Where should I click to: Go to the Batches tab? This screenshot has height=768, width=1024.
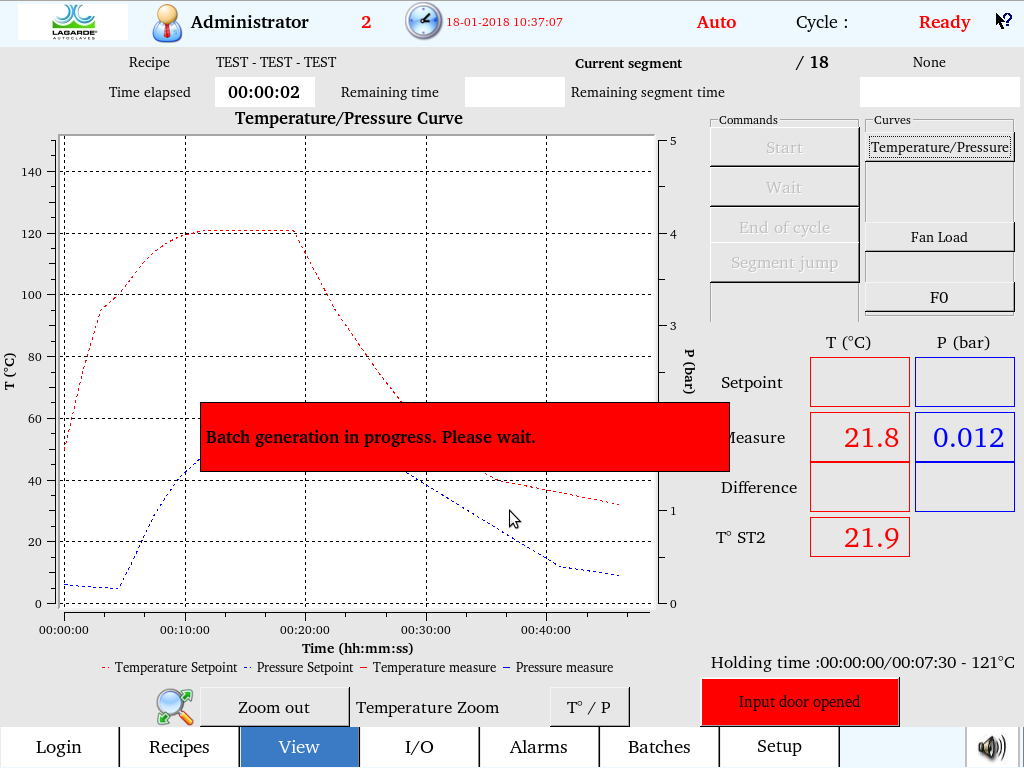tap(659, 747)
